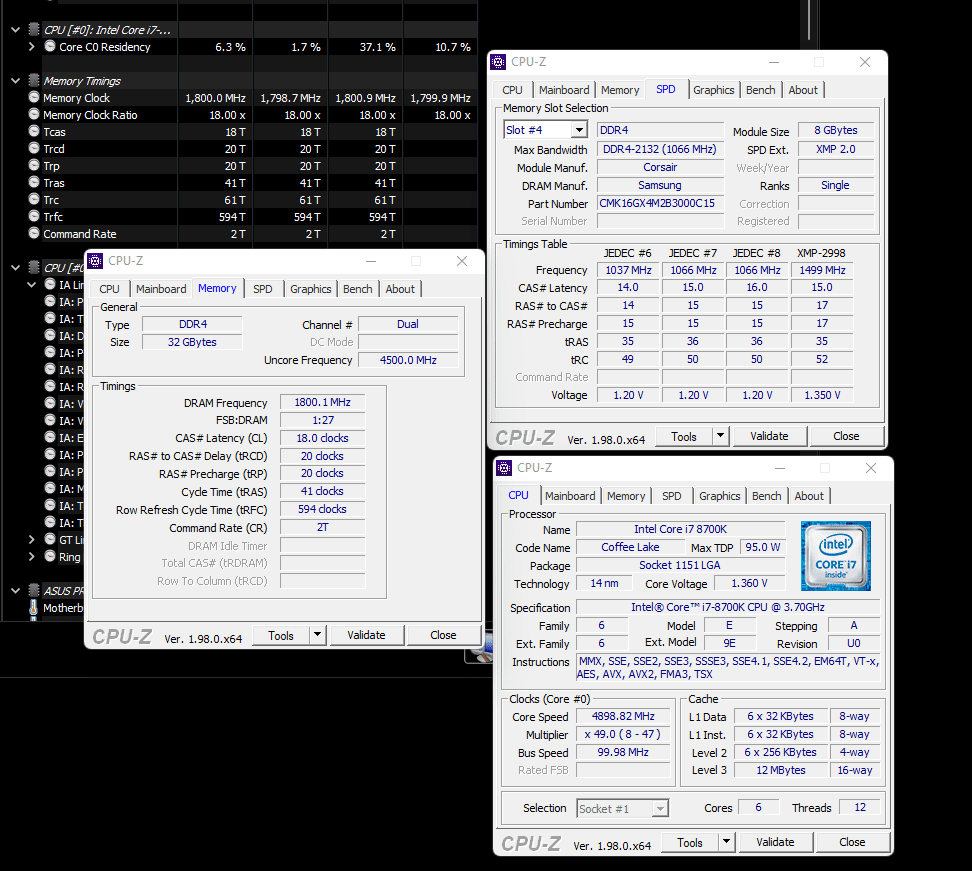Switch to Bench tab in Memory window
Image resolution: width=972 pixels, height=871 pixels.
[358, 289]
